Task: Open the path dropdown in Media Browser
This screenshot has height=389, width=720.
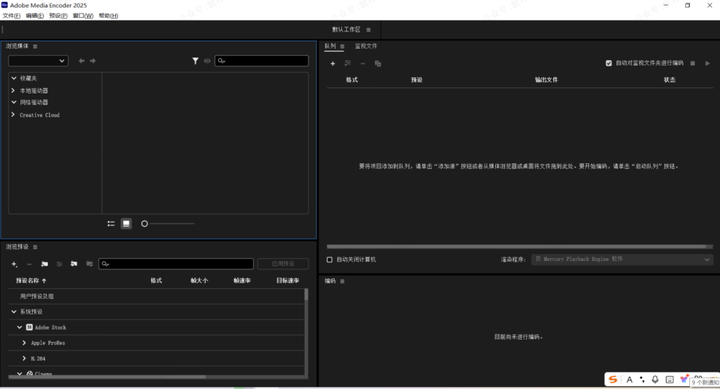Action: 38,61
